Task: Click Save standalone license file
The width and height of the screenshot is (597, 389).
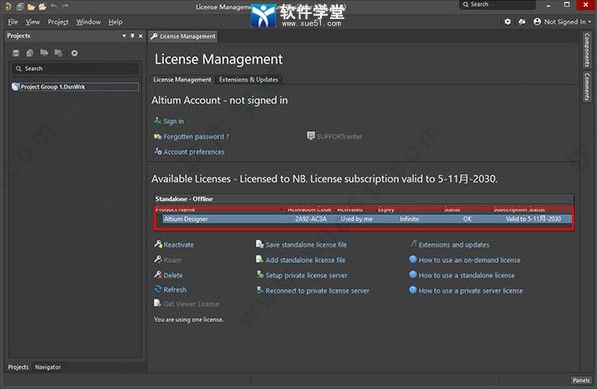Action: tap(302, 245)
